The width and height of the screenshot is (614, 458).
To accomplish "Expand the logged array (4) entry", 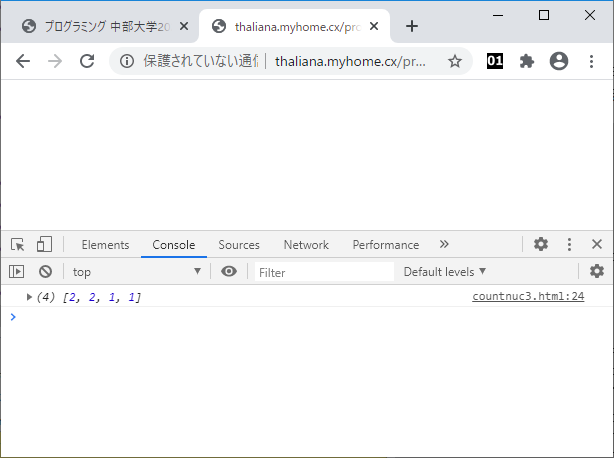I will [30, 297].
